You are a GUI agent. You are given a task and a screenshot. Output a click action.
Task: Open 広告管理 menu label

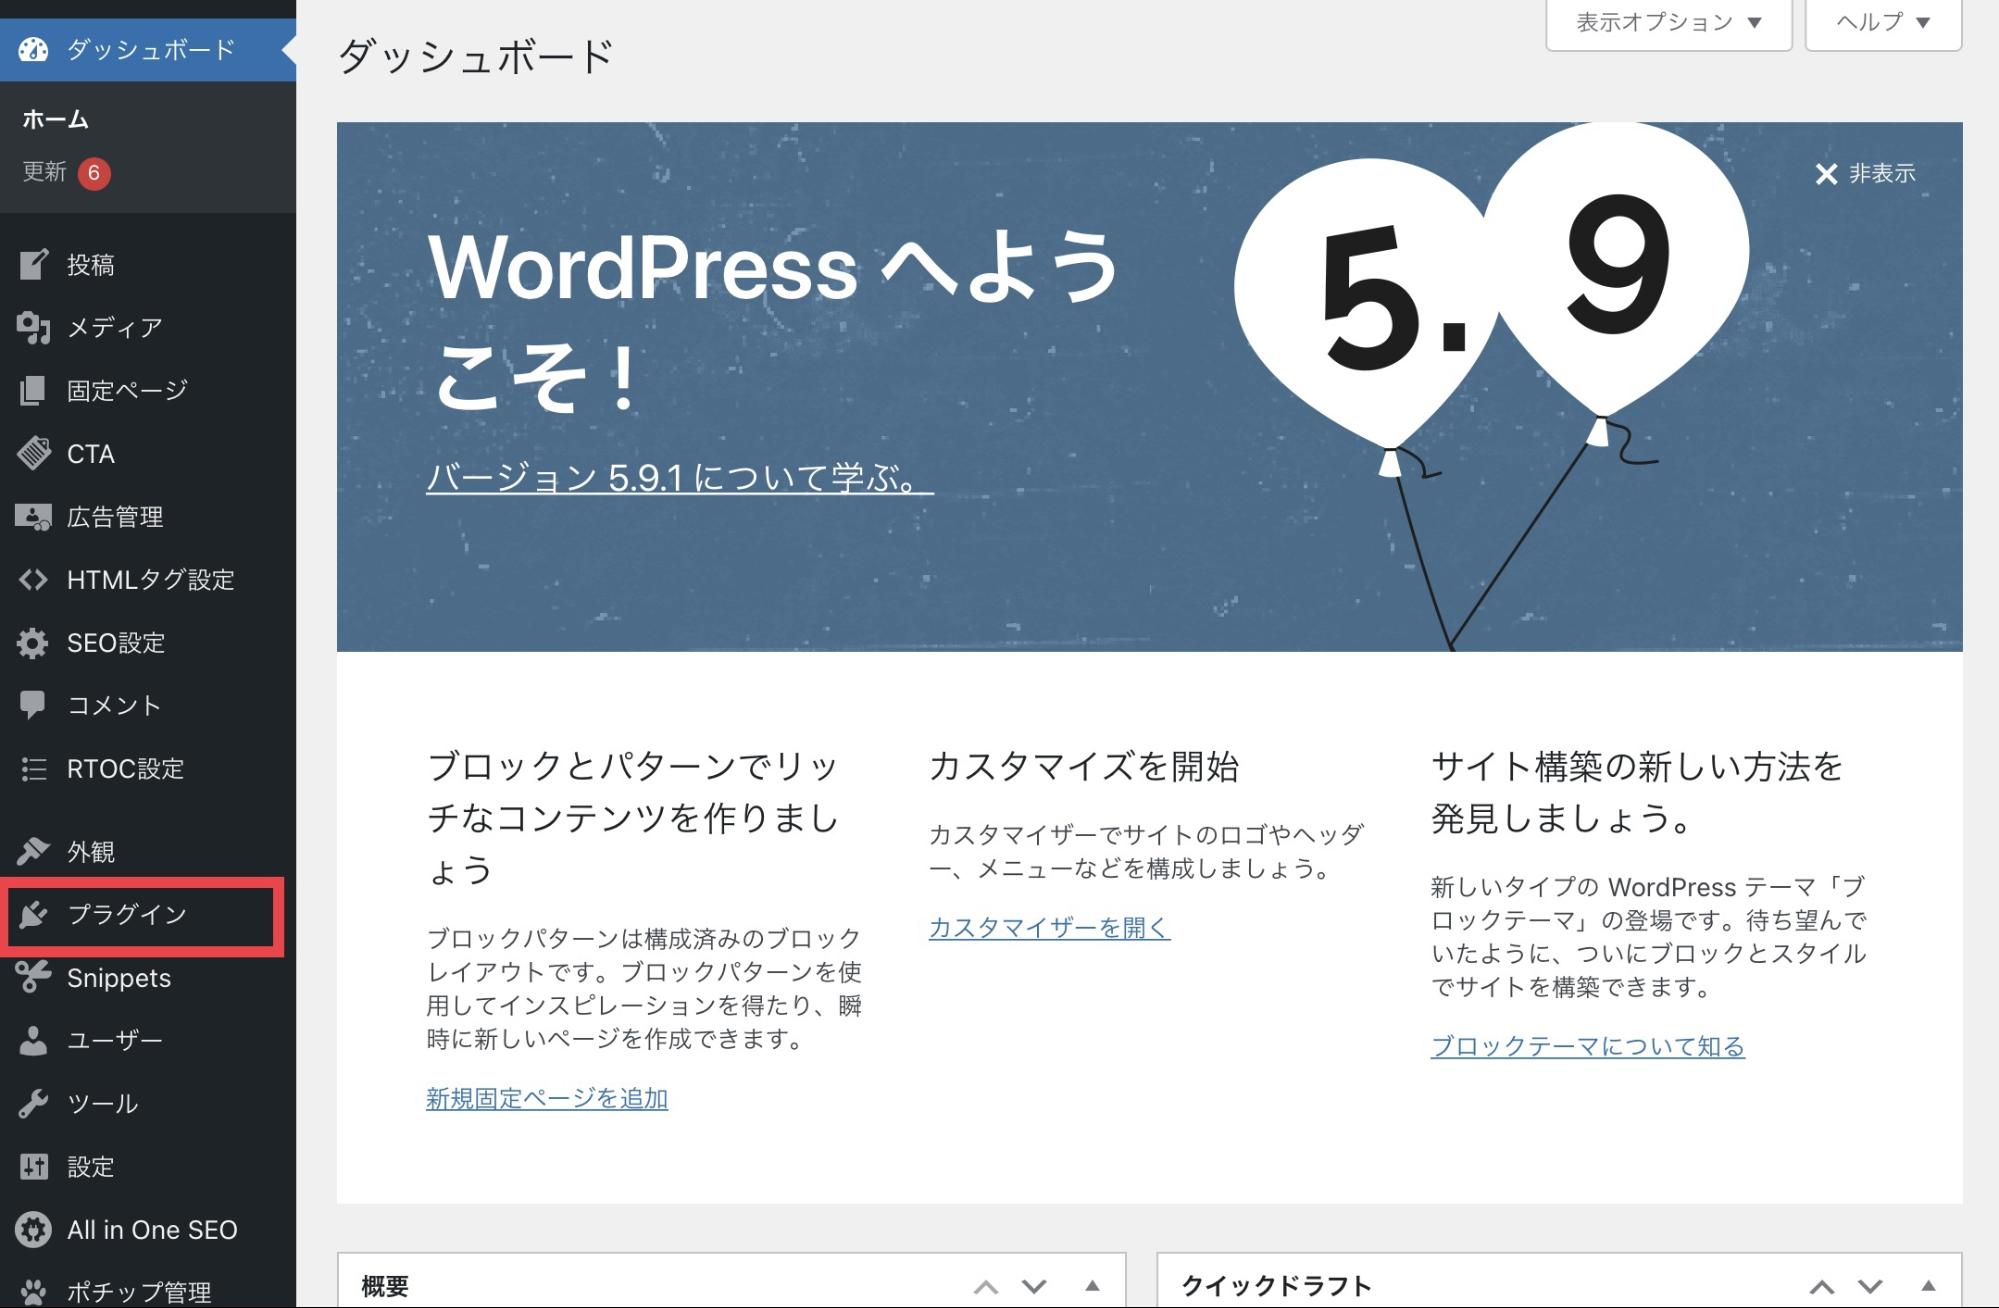tap(115, 516)
